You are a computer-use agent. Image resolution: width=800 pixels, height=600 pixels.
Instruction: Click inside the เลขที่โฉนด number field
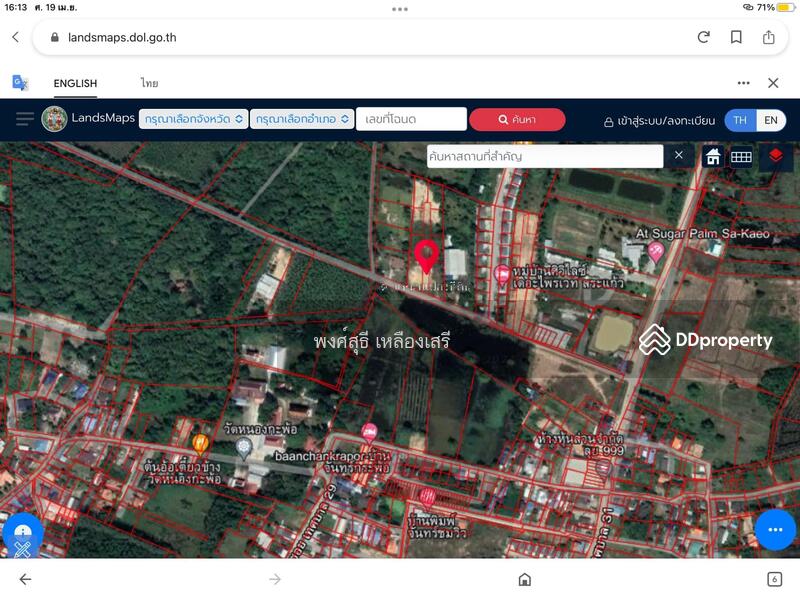pos(412,118)
